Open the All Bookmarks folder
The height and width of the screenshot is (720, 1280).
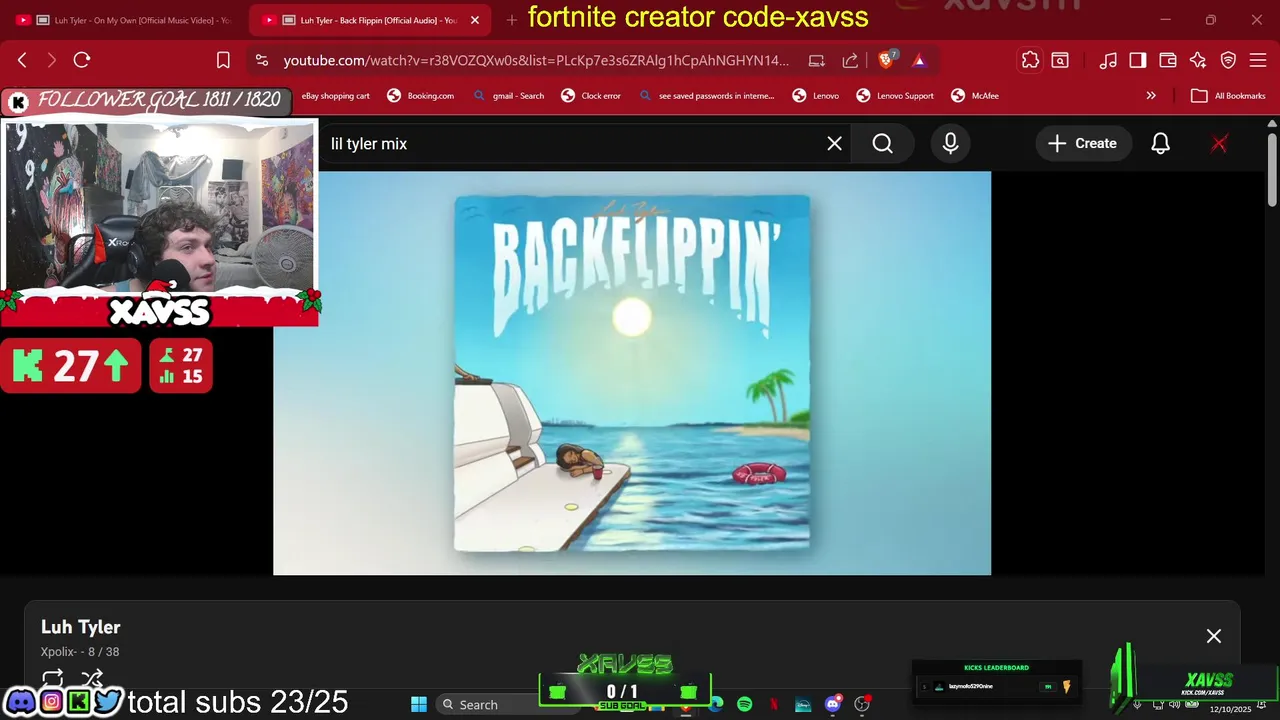pos(1228,96)
